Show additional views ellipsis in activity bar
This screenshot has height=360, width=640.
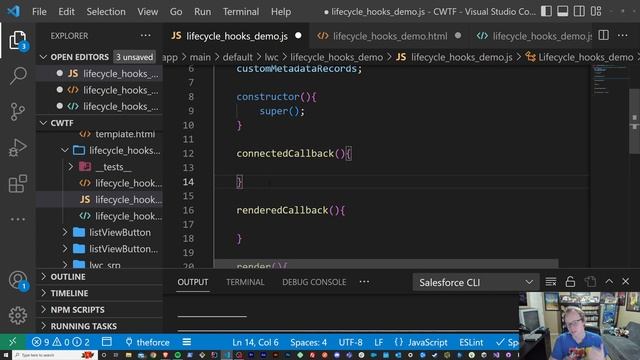pos(18,219)
